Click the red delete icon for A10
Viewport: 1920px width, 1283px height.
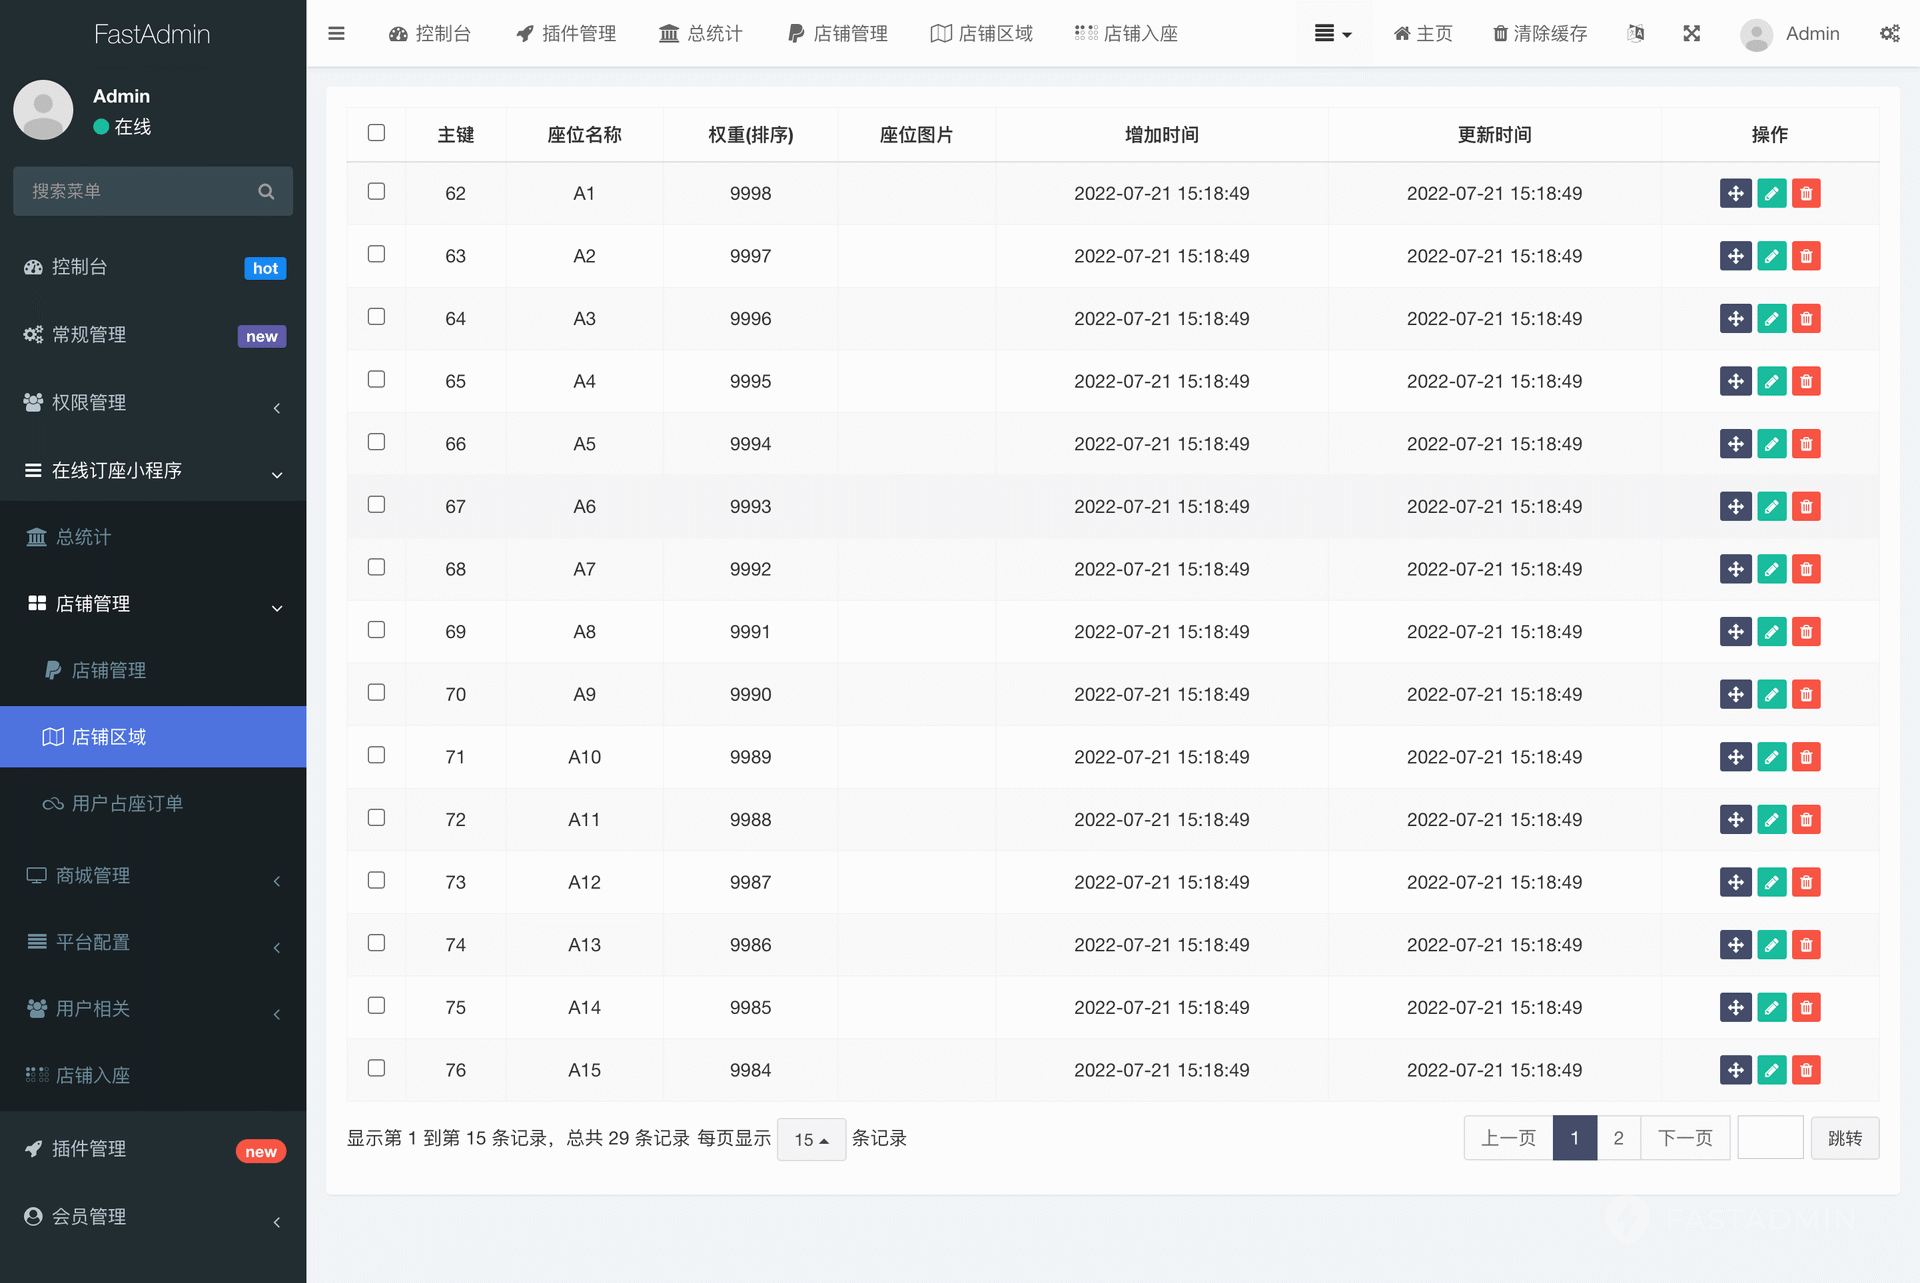coord(1806,757)
